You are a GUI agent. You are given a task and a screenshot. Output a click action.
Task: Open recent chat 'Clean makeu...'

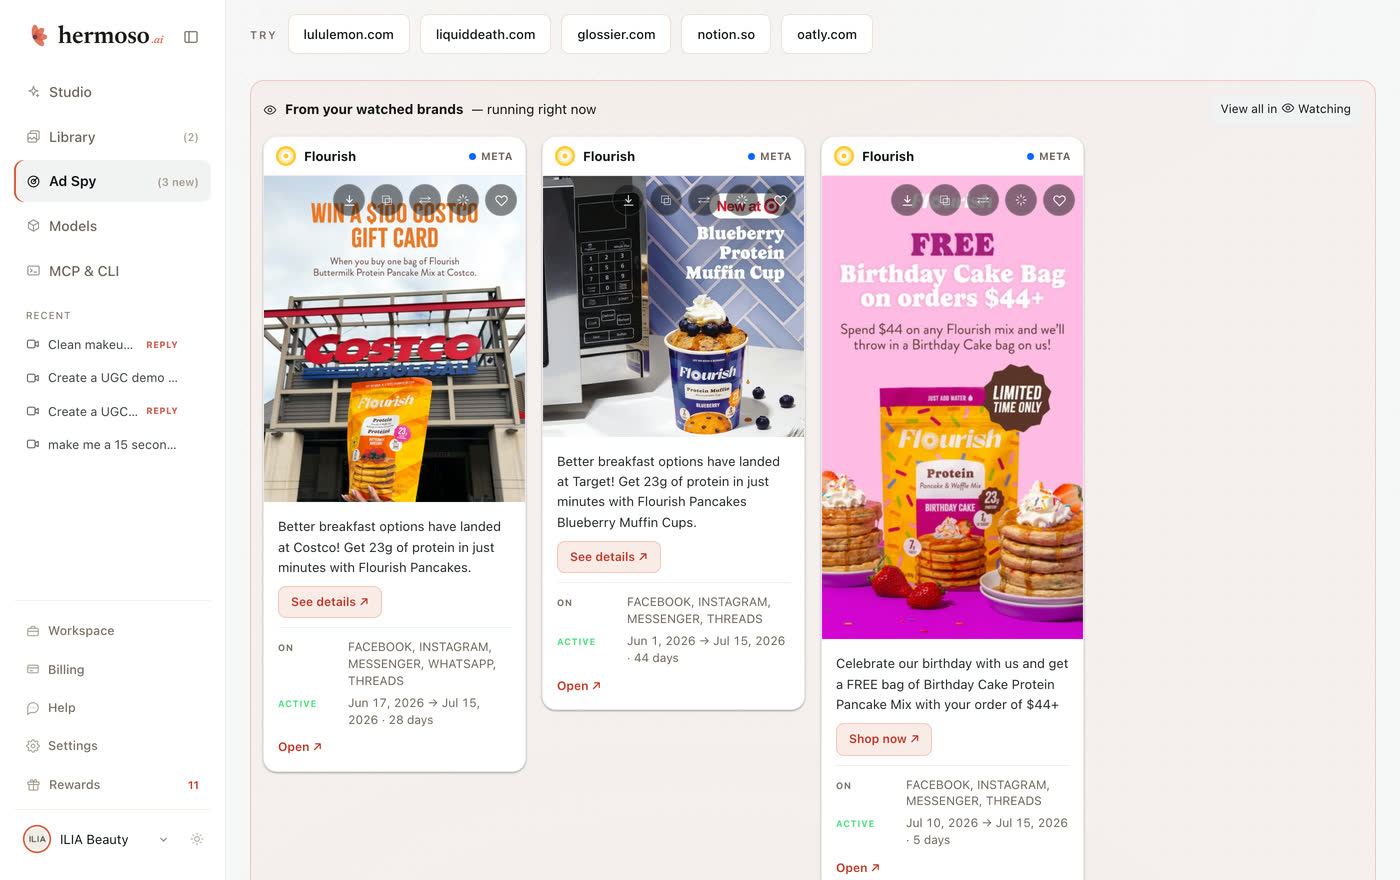coord(112,345)
